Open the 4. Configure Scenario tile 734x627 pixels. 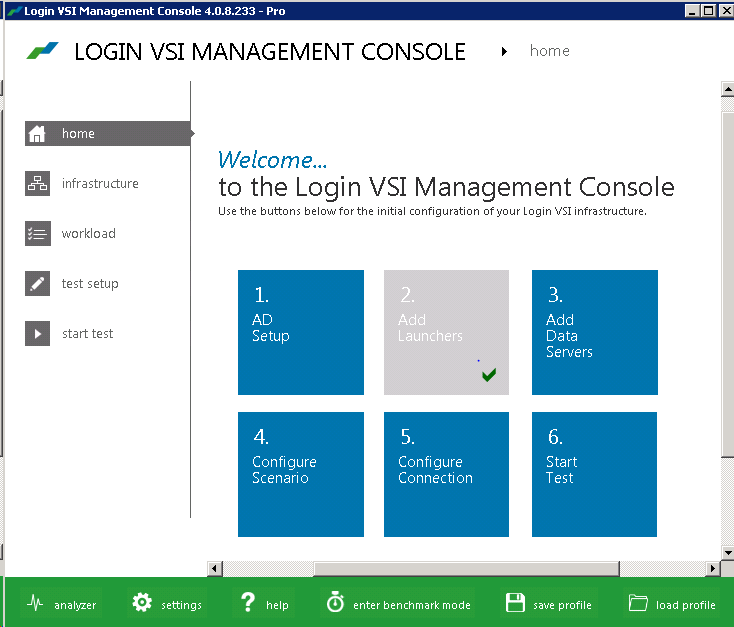pos(301,474)
